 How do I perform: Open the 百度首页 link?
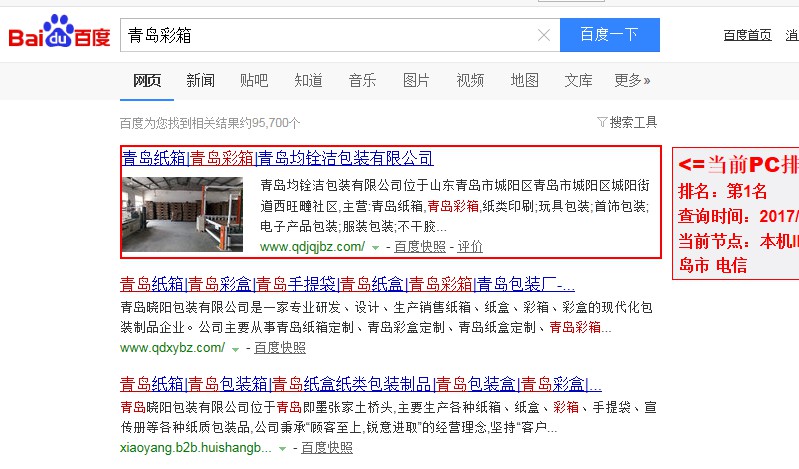747,35
